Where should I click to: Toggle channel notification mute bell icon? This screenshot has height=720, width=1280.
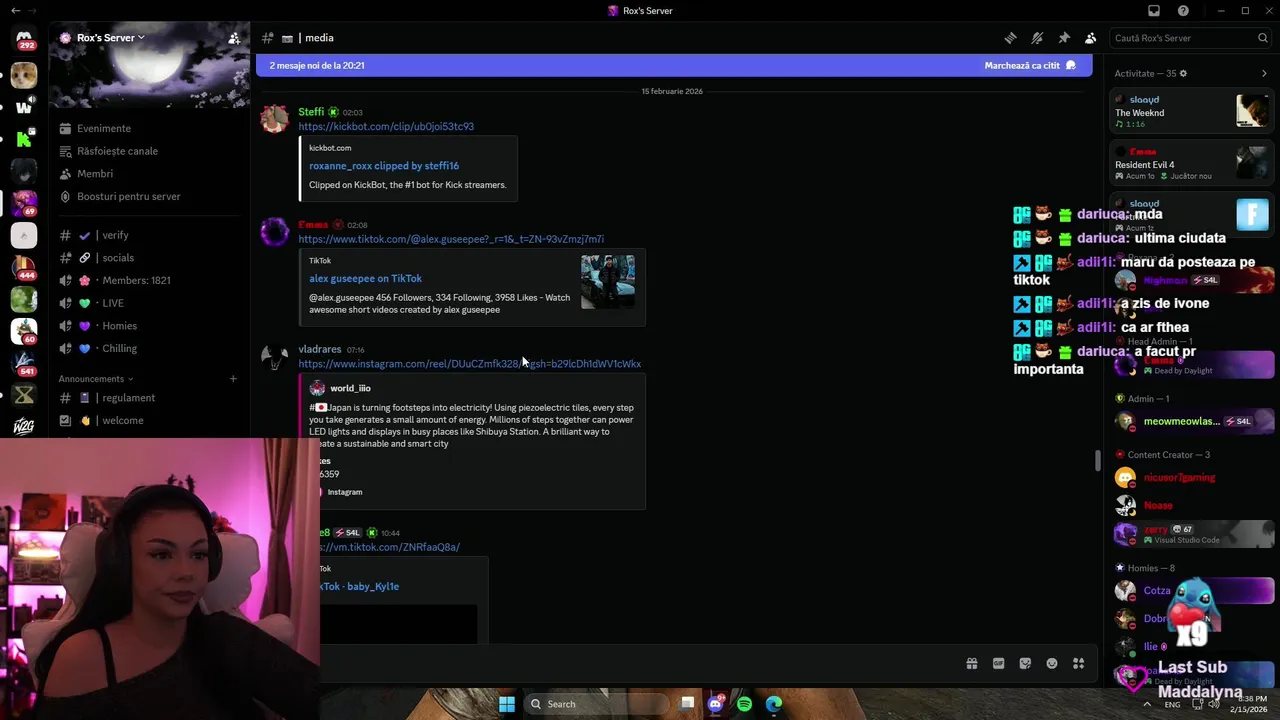1037,38
